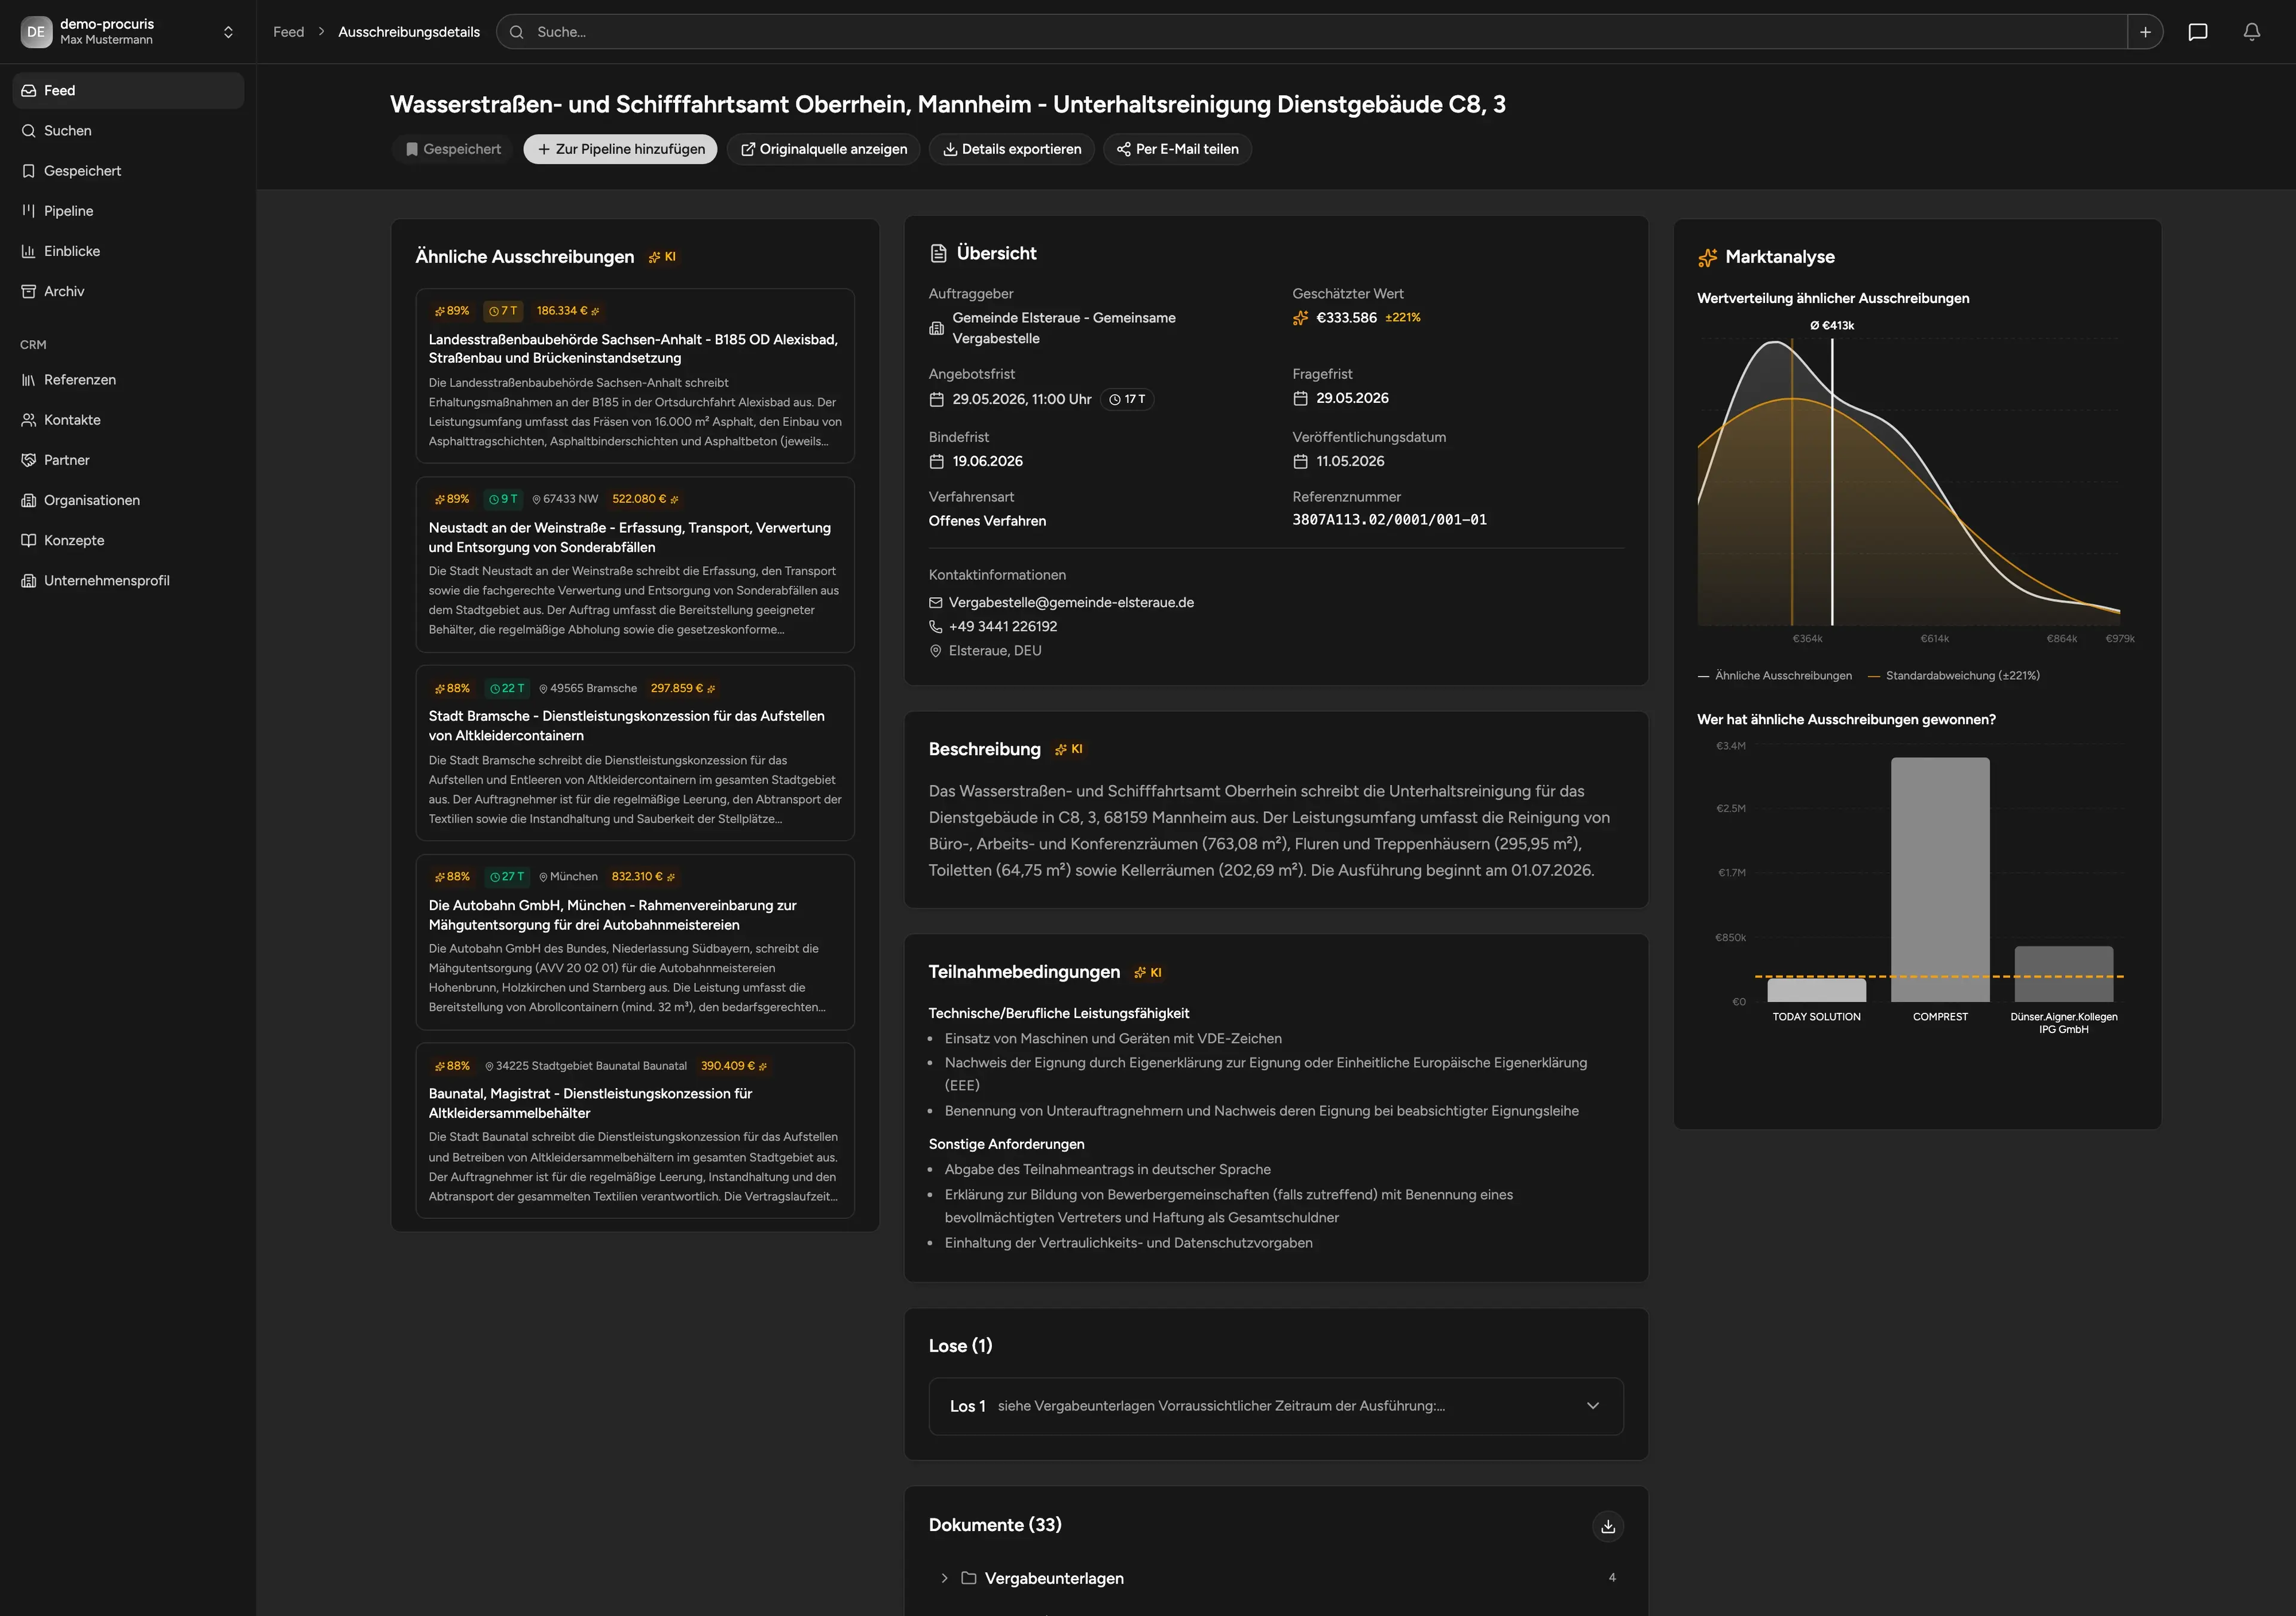This screenshot has width=2296, height=1616.
Task: Open Einblicke in the sidebar
Action: tap(128, 251)
